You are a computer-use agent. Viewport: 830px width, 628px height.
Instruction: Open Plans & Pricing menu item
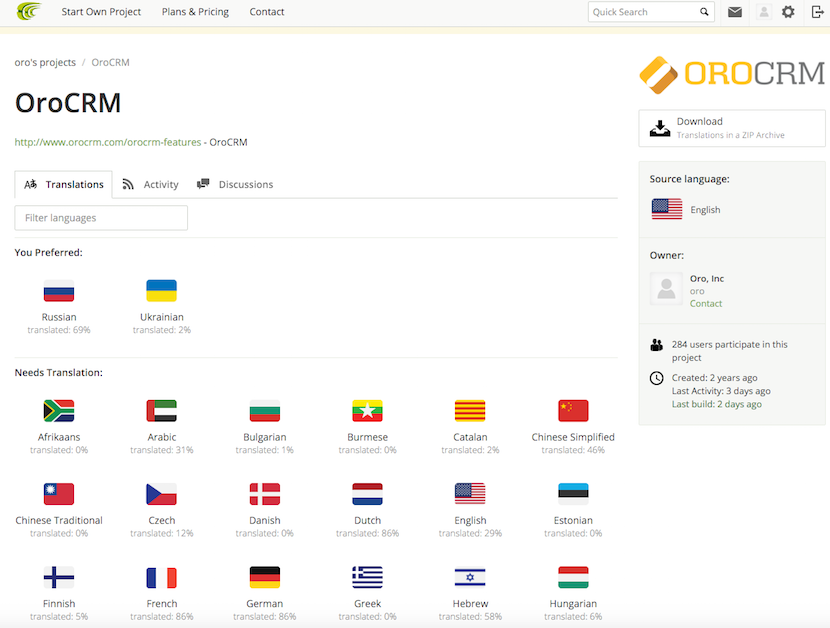195,12
